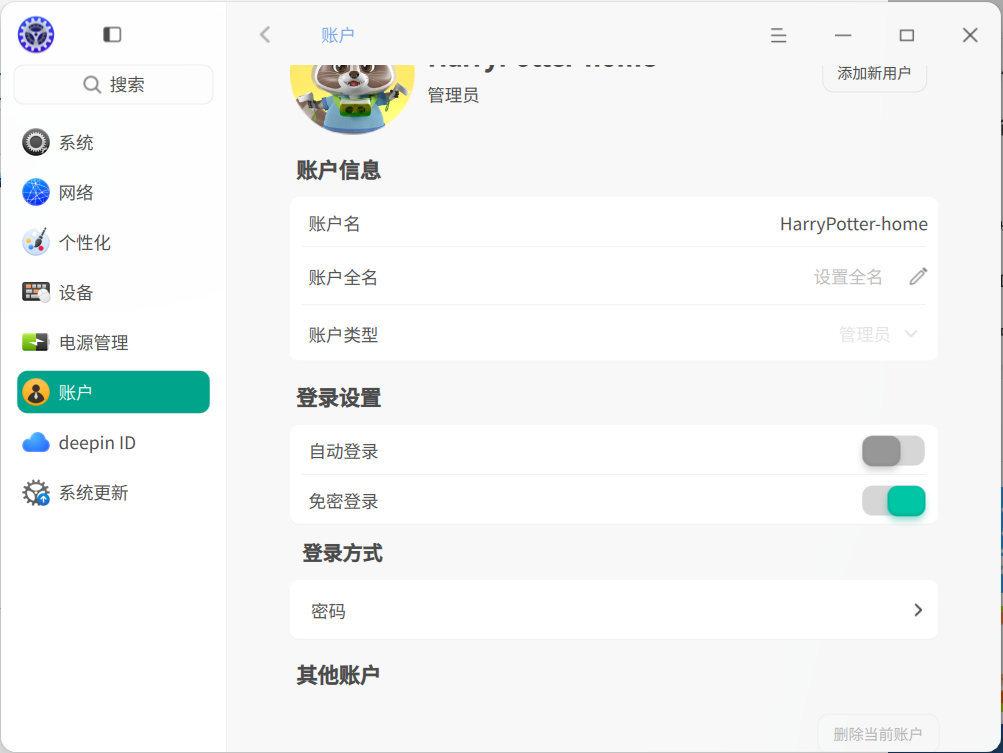Open the deepin ID cloud icon entry
Screen dimensions: 1003x753
pos(36,443)
